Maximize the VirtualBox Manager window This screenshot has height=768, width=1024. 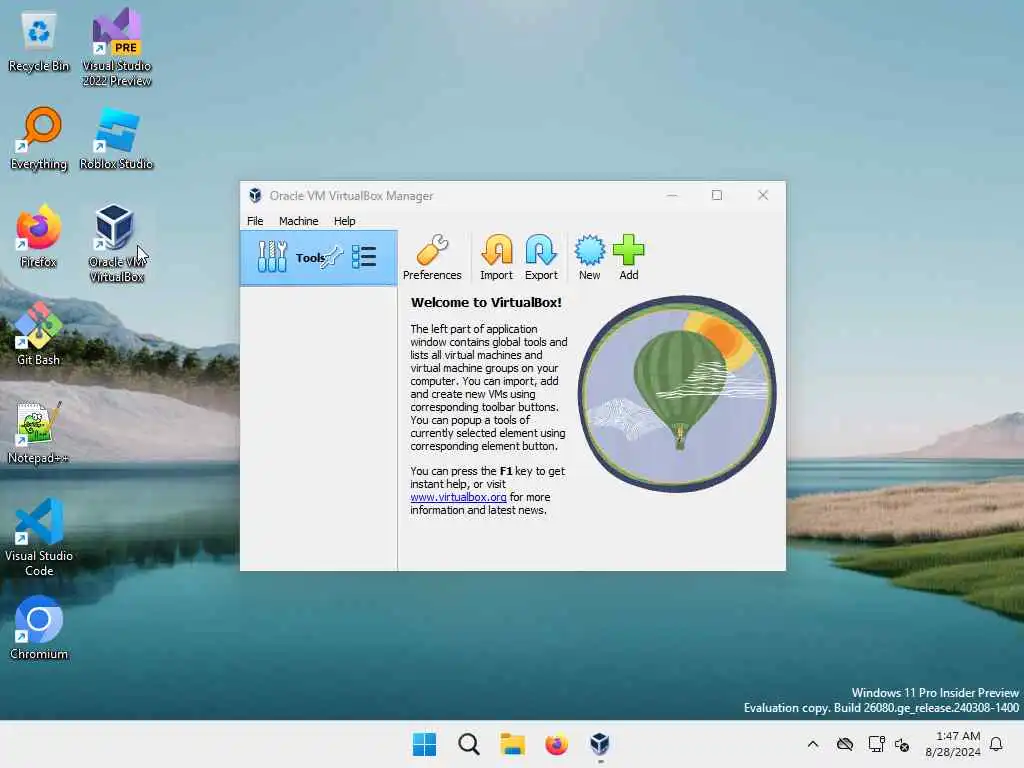click(x=716, y=195)
